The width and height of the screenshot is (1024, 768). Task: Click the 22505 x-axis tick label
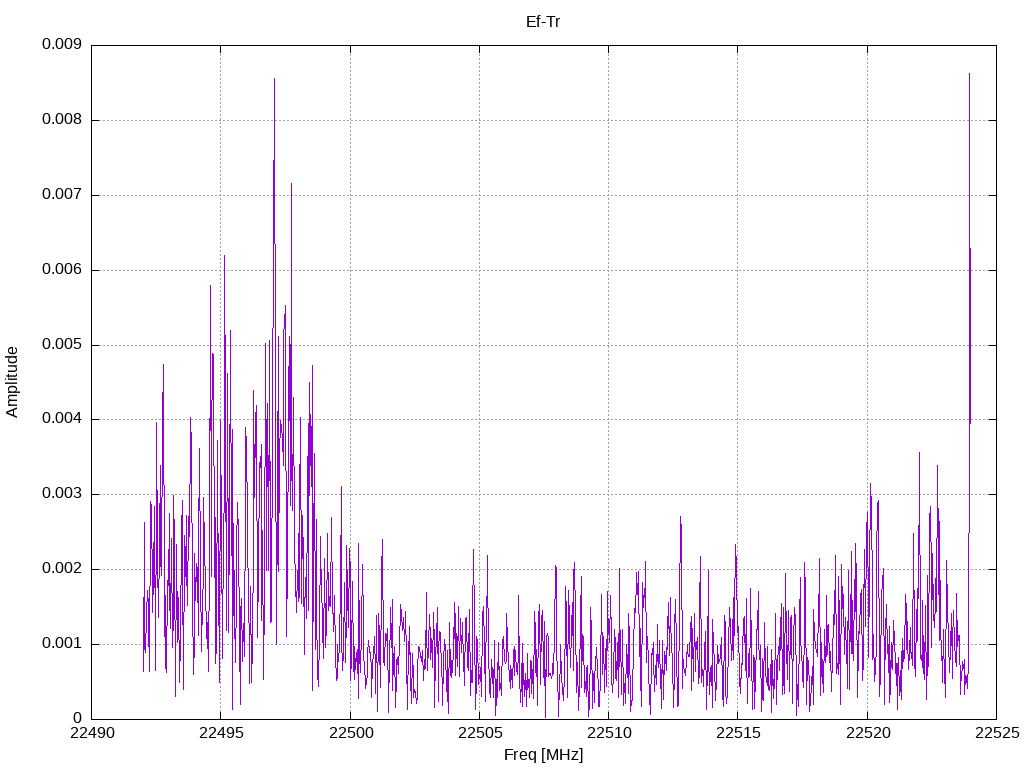479,733
